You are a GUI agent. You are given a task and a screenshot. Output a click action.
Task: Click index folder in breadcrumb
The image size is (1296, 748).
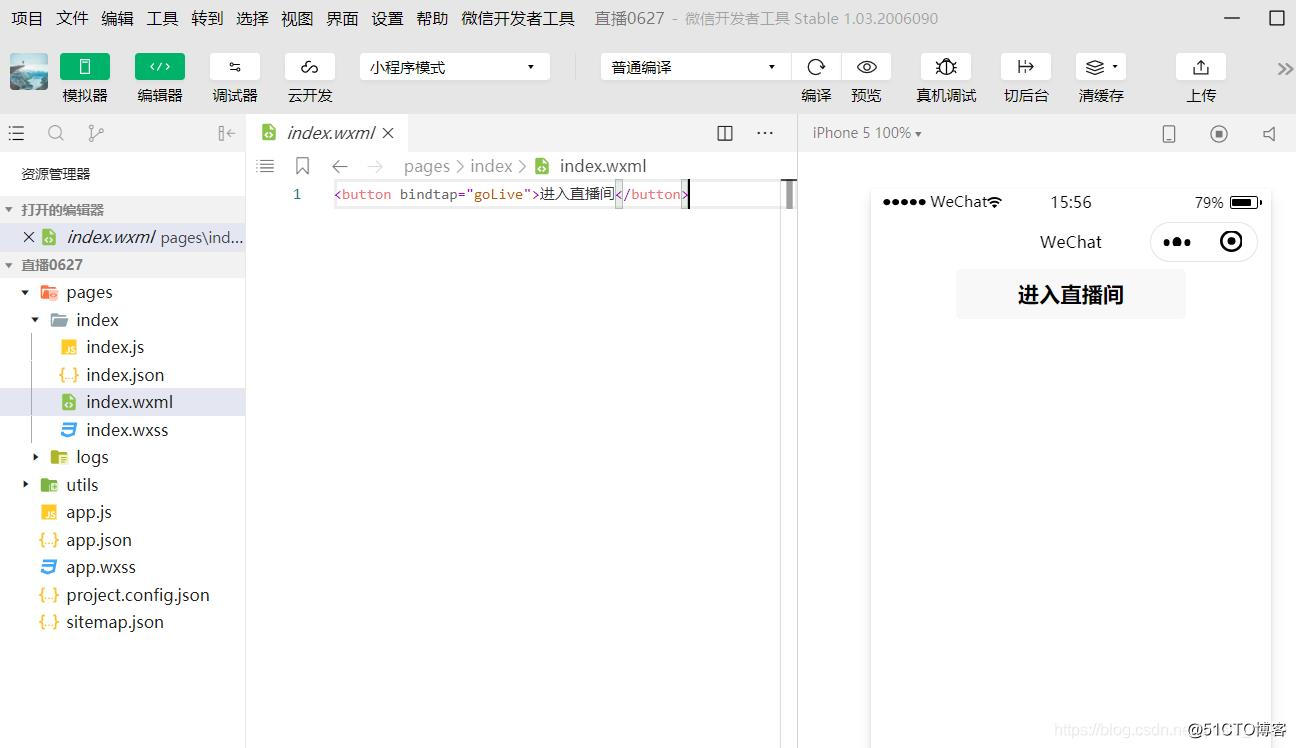[491, 166]
